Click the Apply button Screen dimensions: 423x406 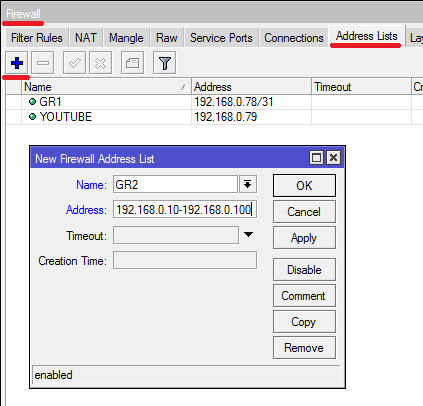tap(304, 238)
